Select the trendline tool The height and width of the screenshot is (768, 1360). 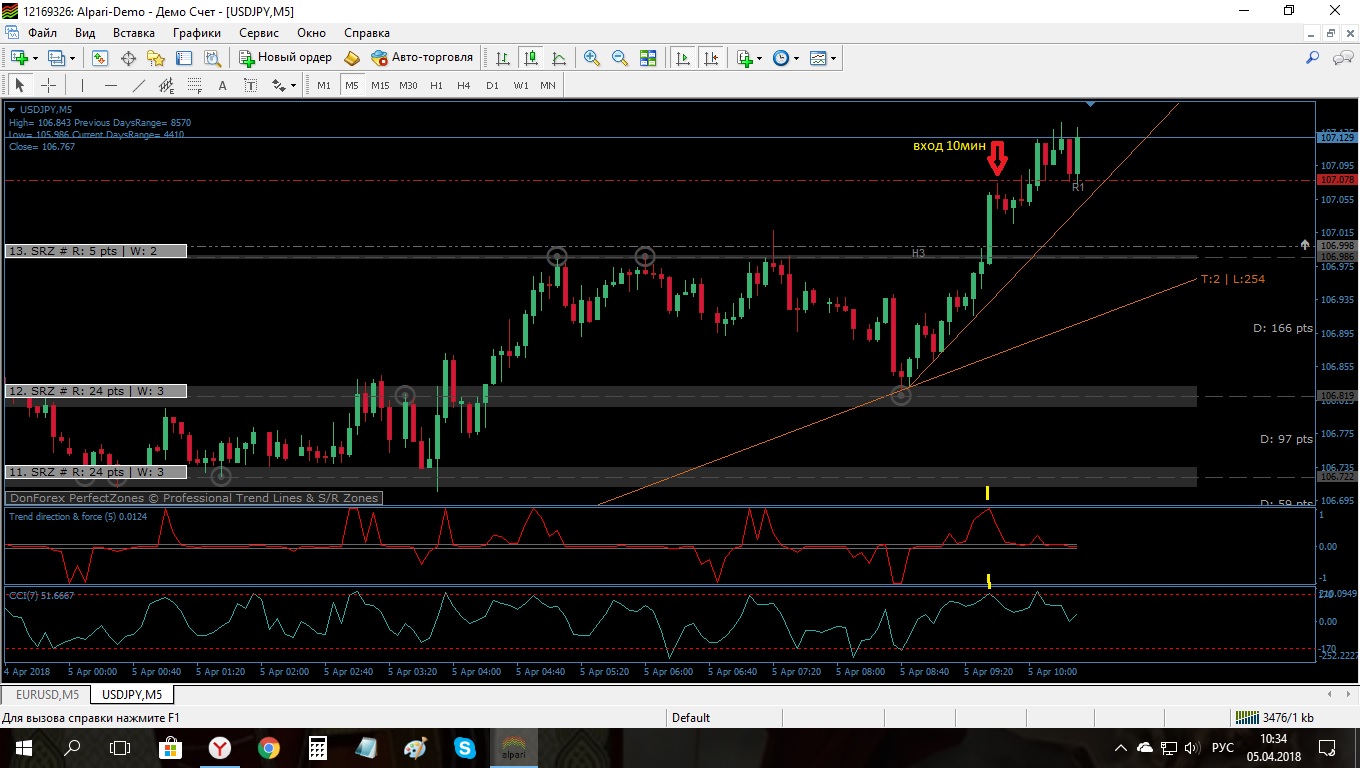(139, 85)
